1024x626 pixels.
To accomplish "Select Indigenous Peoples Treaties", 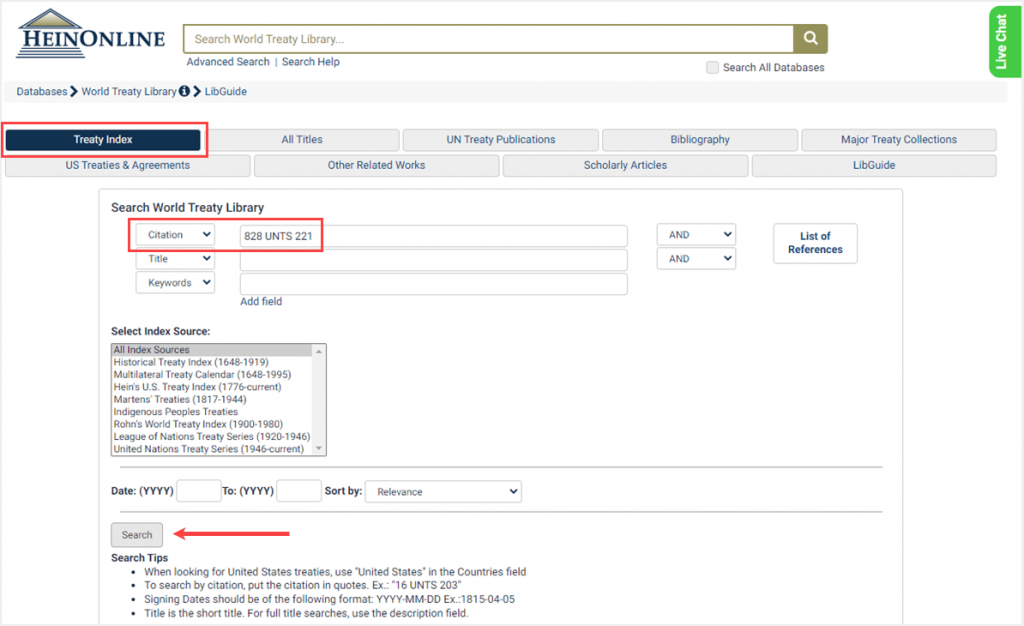I will [x=212, y=412].
